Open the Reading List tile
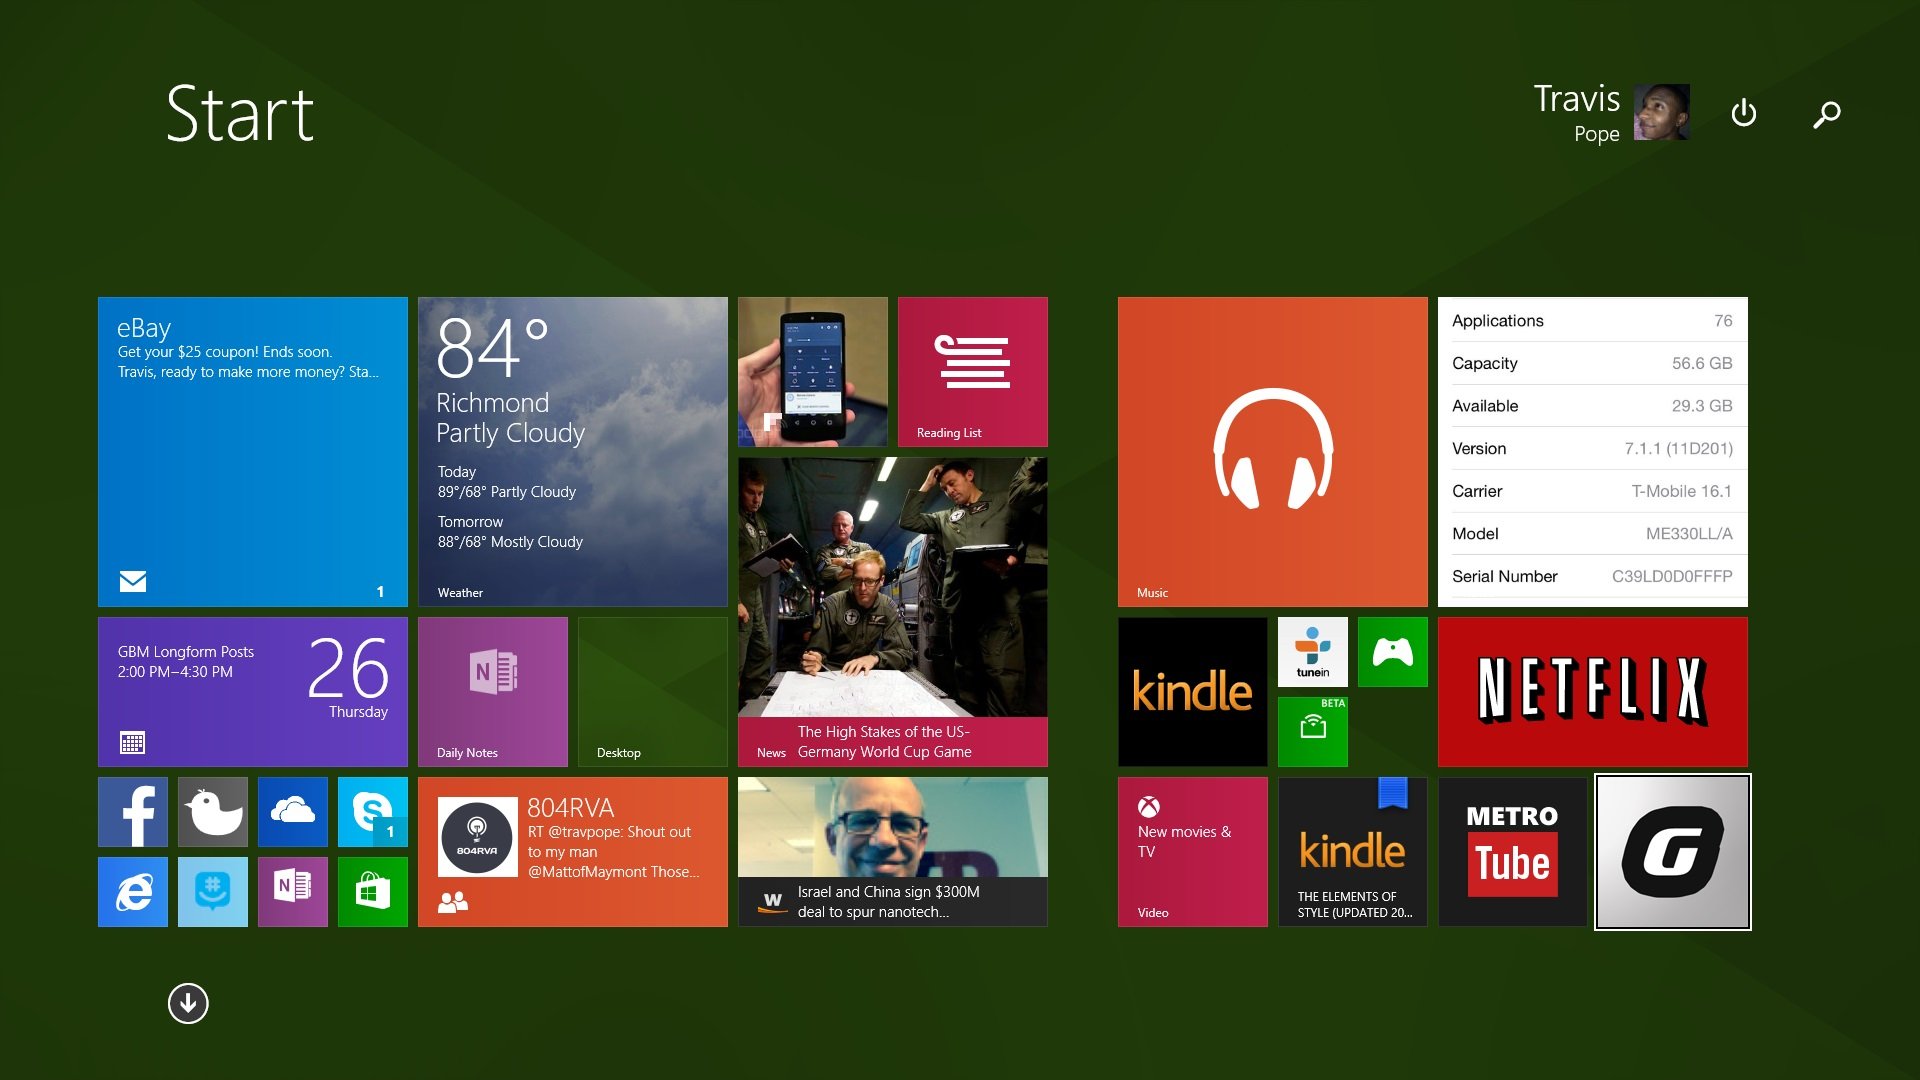Viewport: 1920px width, 1080px height. pyautogui.click(x=973, y=372)
